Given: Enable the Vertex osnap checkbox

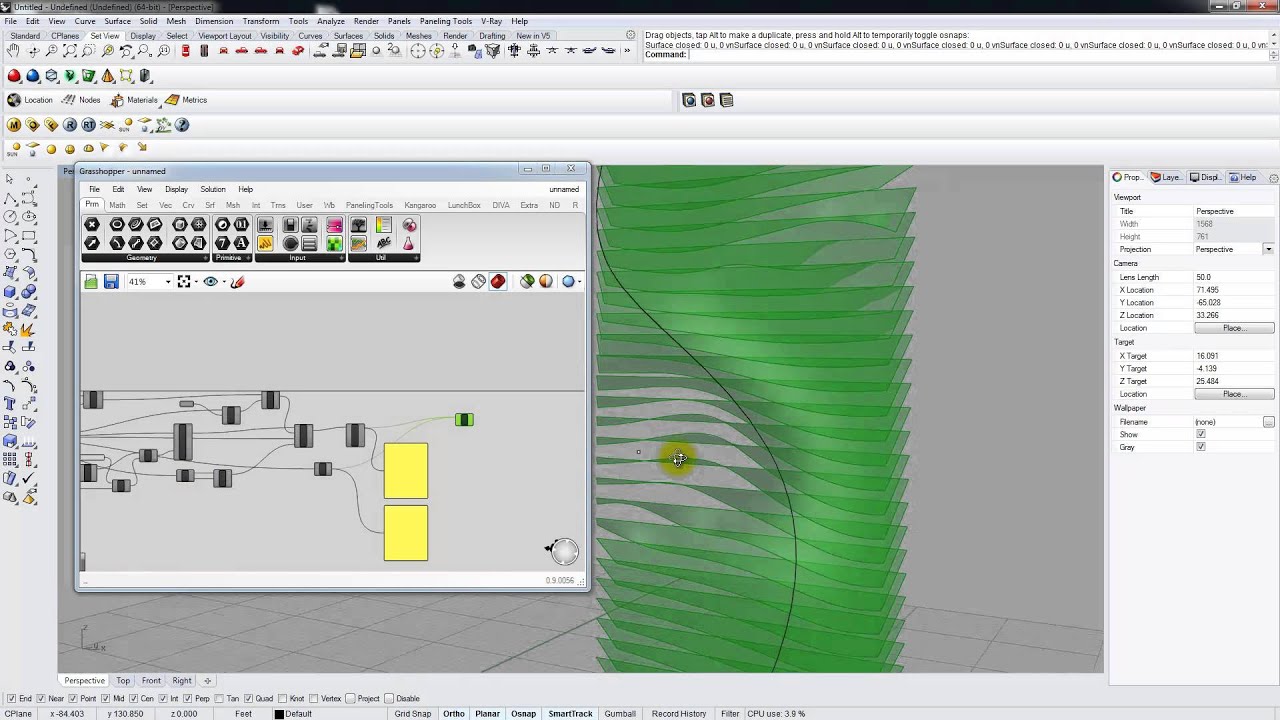Looking at the screenshot, I should pyautogui.click(x=313, y=699).
